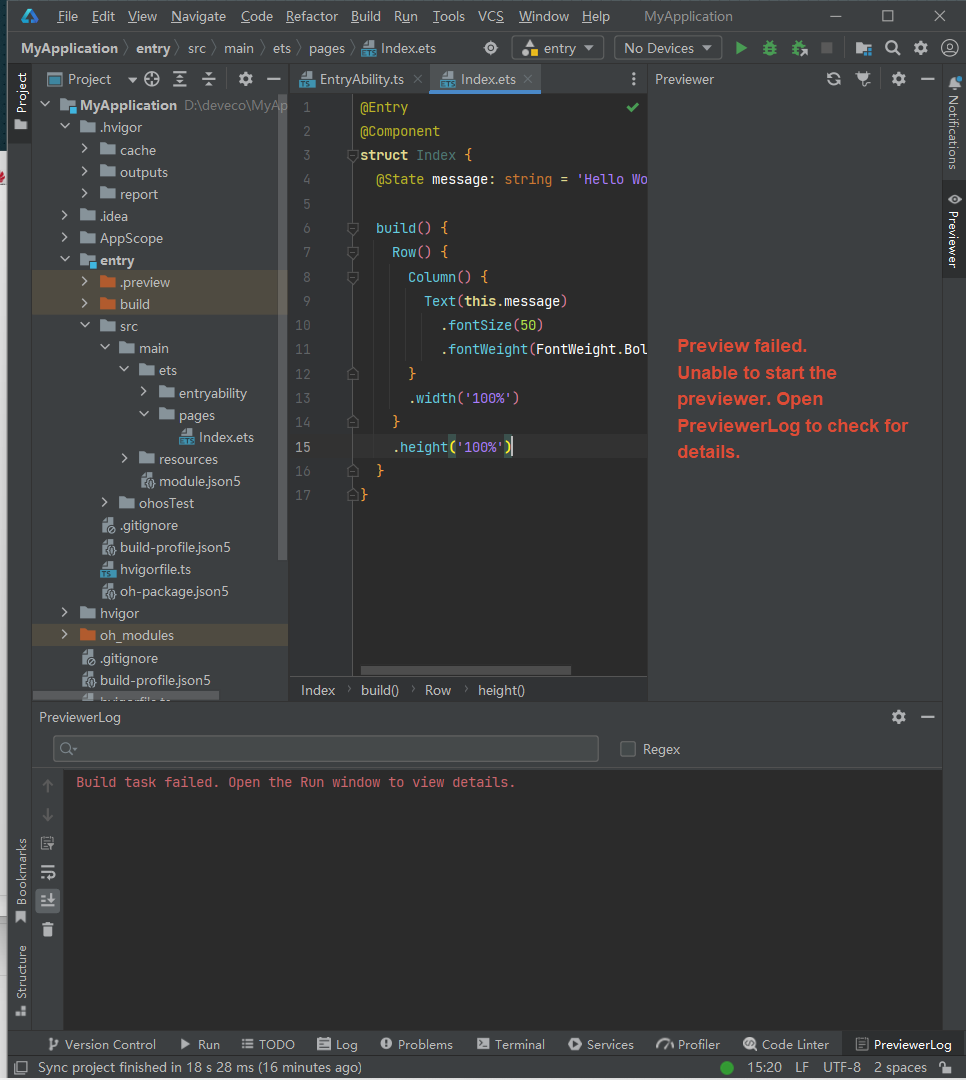Open the Run tool window
The height and width of the screenshot is (1080, 966).
click(x=200, y=1044)
